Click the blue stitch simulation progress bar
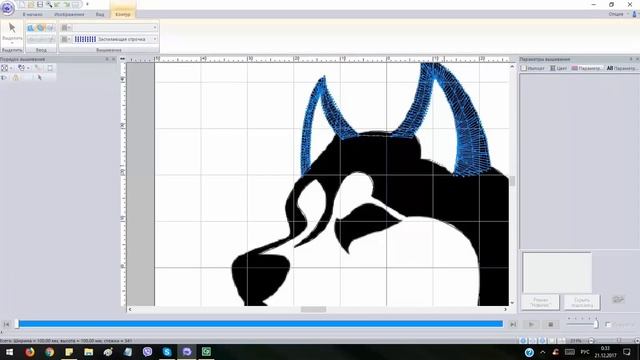The image size is (640, 360). pyautogui.click(x=261, y=324)
